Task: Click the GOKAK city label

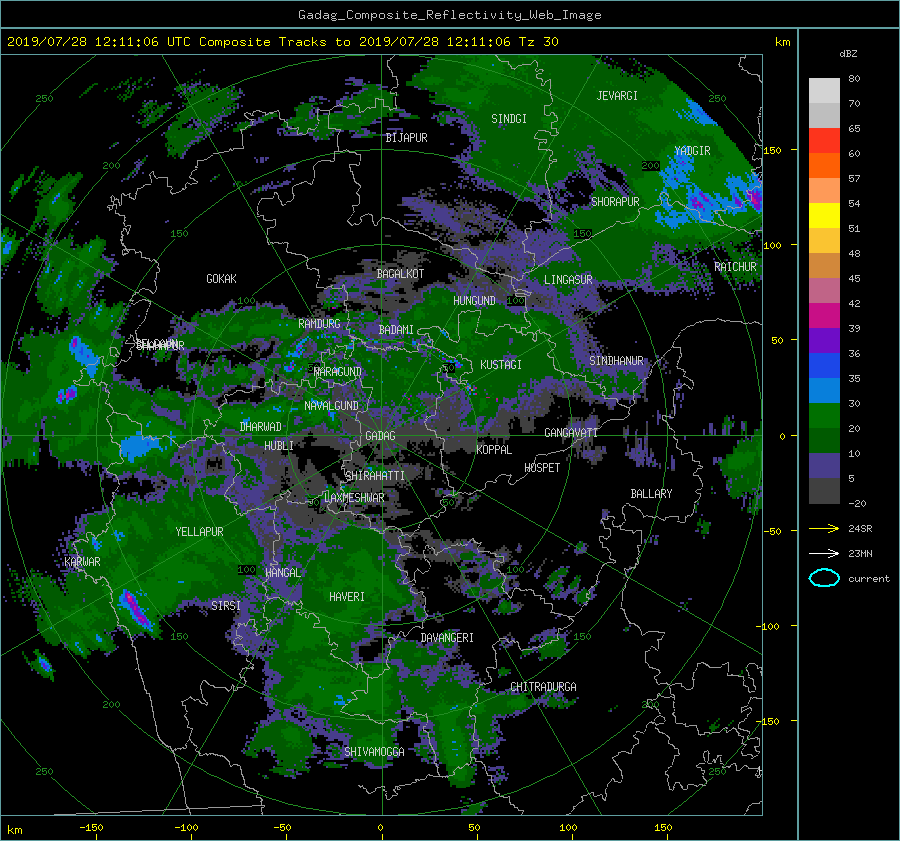Action: pyautogui.click(x=221, y=279)
